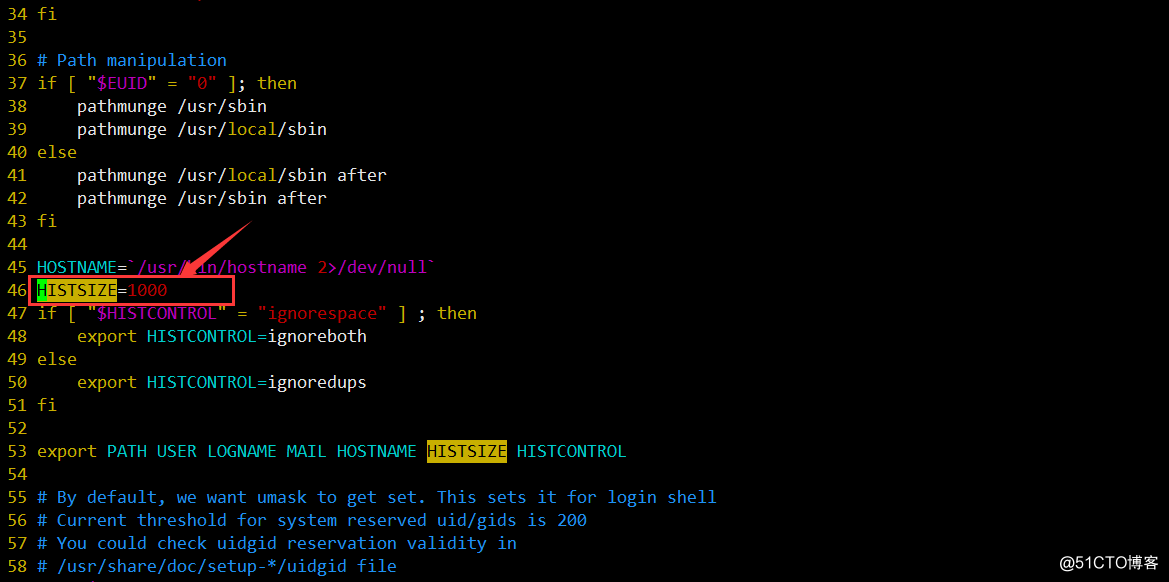
Task: Click the comment '# Path manipulation'
Action: 132,60
